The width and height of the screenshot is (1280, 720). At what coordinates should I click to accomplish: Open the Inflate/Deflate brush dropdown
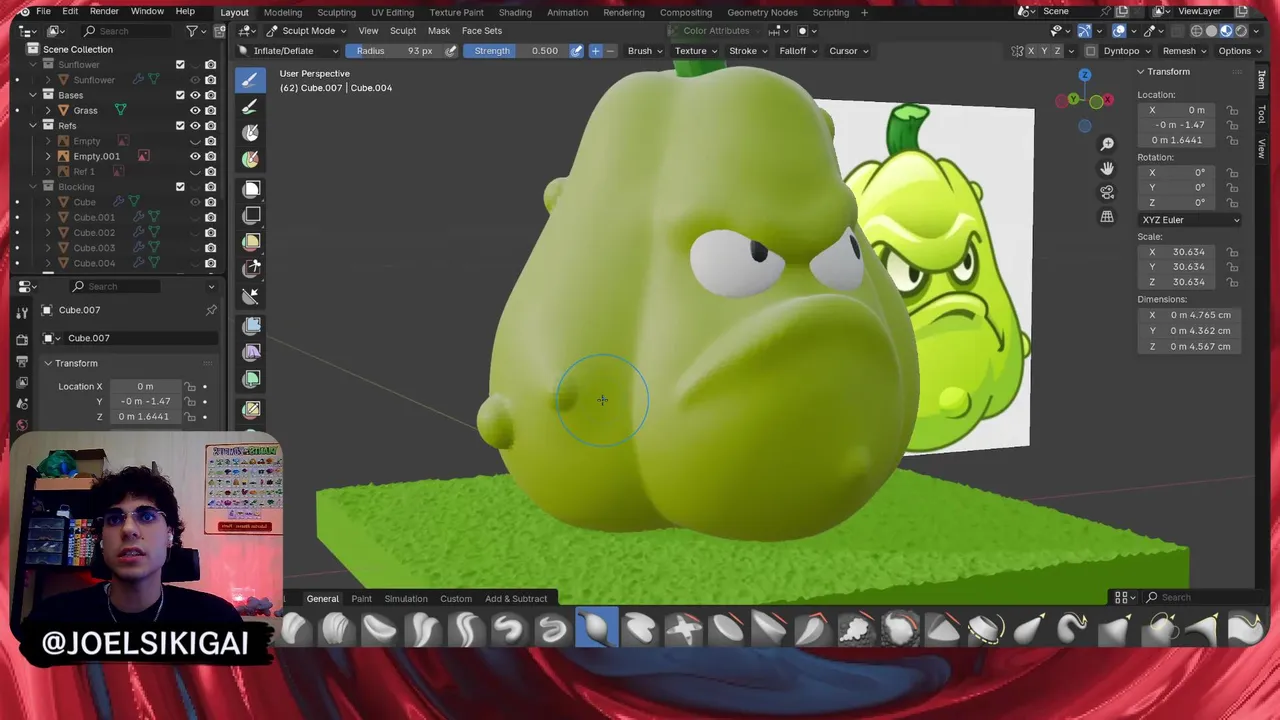[289, 51]
